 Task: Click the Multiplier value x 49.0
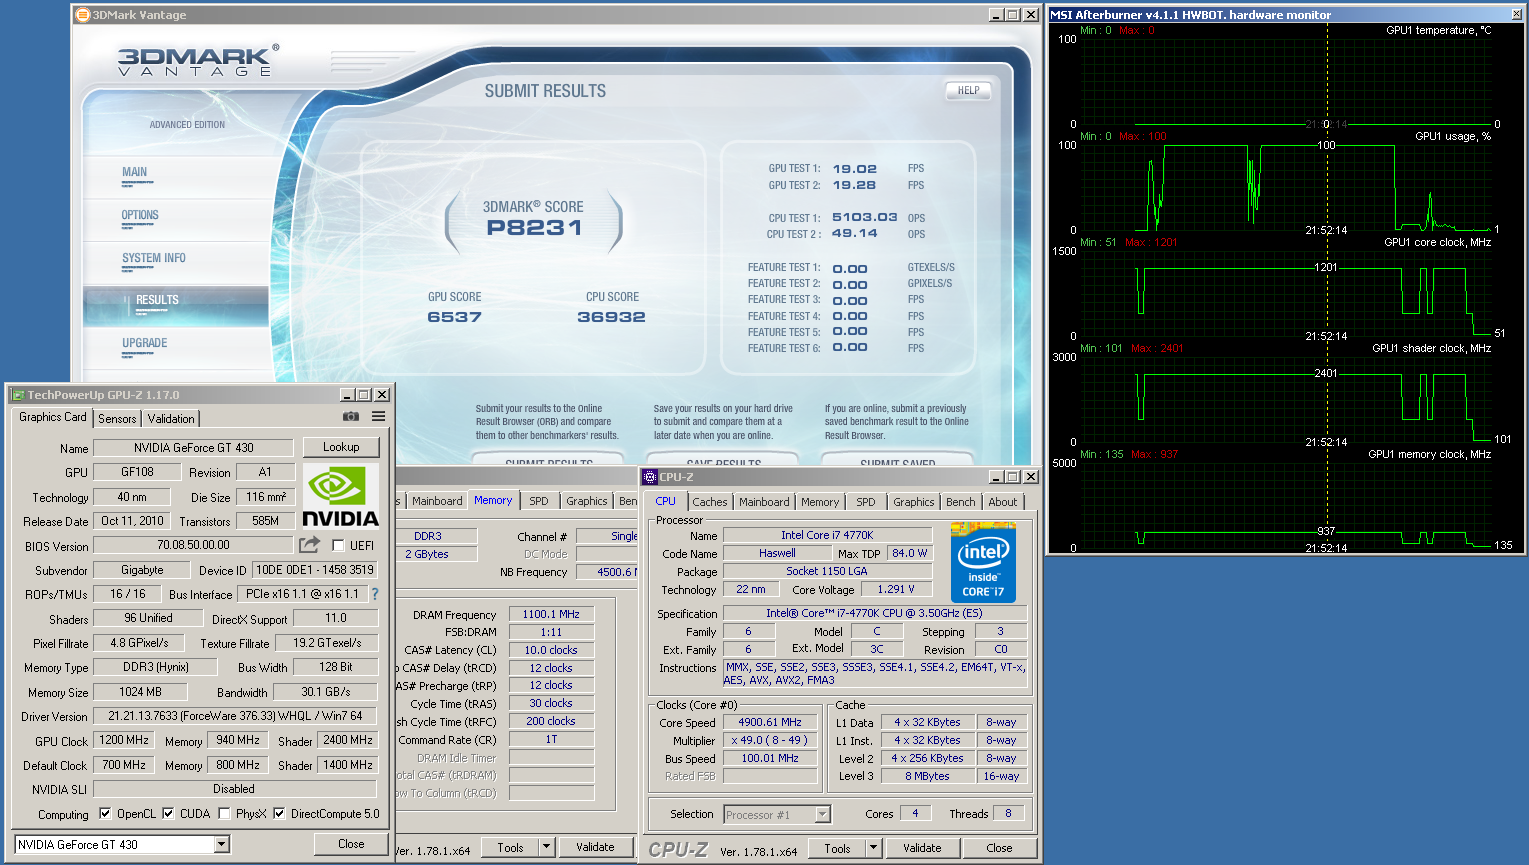click(770, 740)
